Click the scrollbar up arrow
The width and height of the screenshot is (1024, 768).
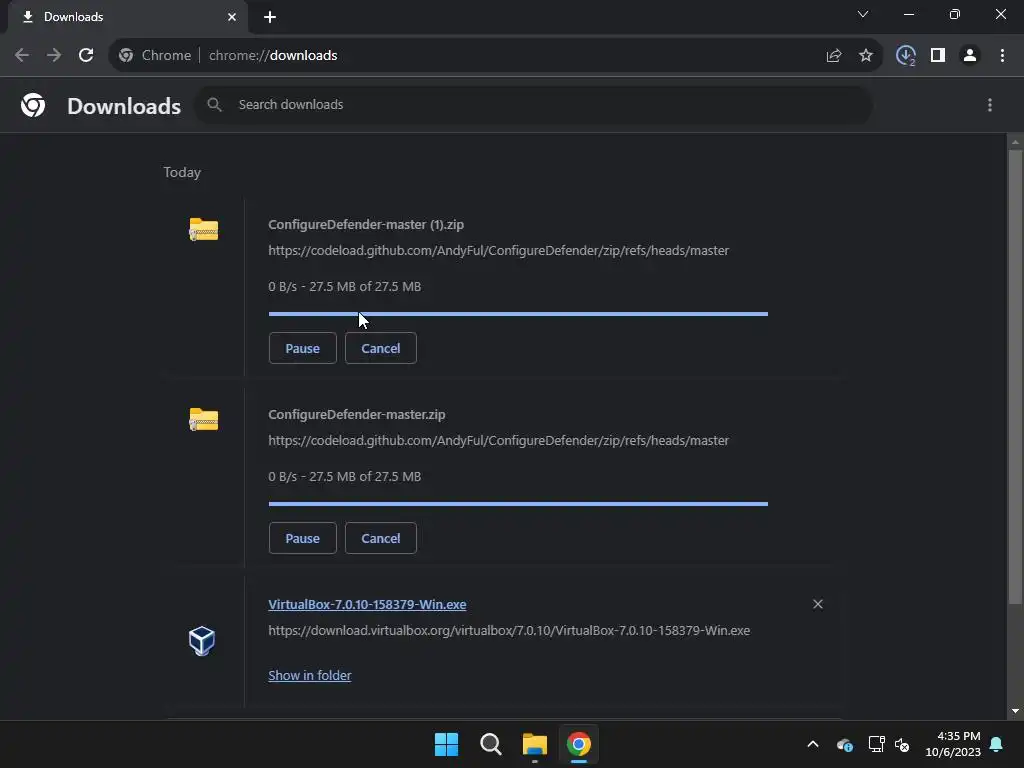pos(1015,142)
